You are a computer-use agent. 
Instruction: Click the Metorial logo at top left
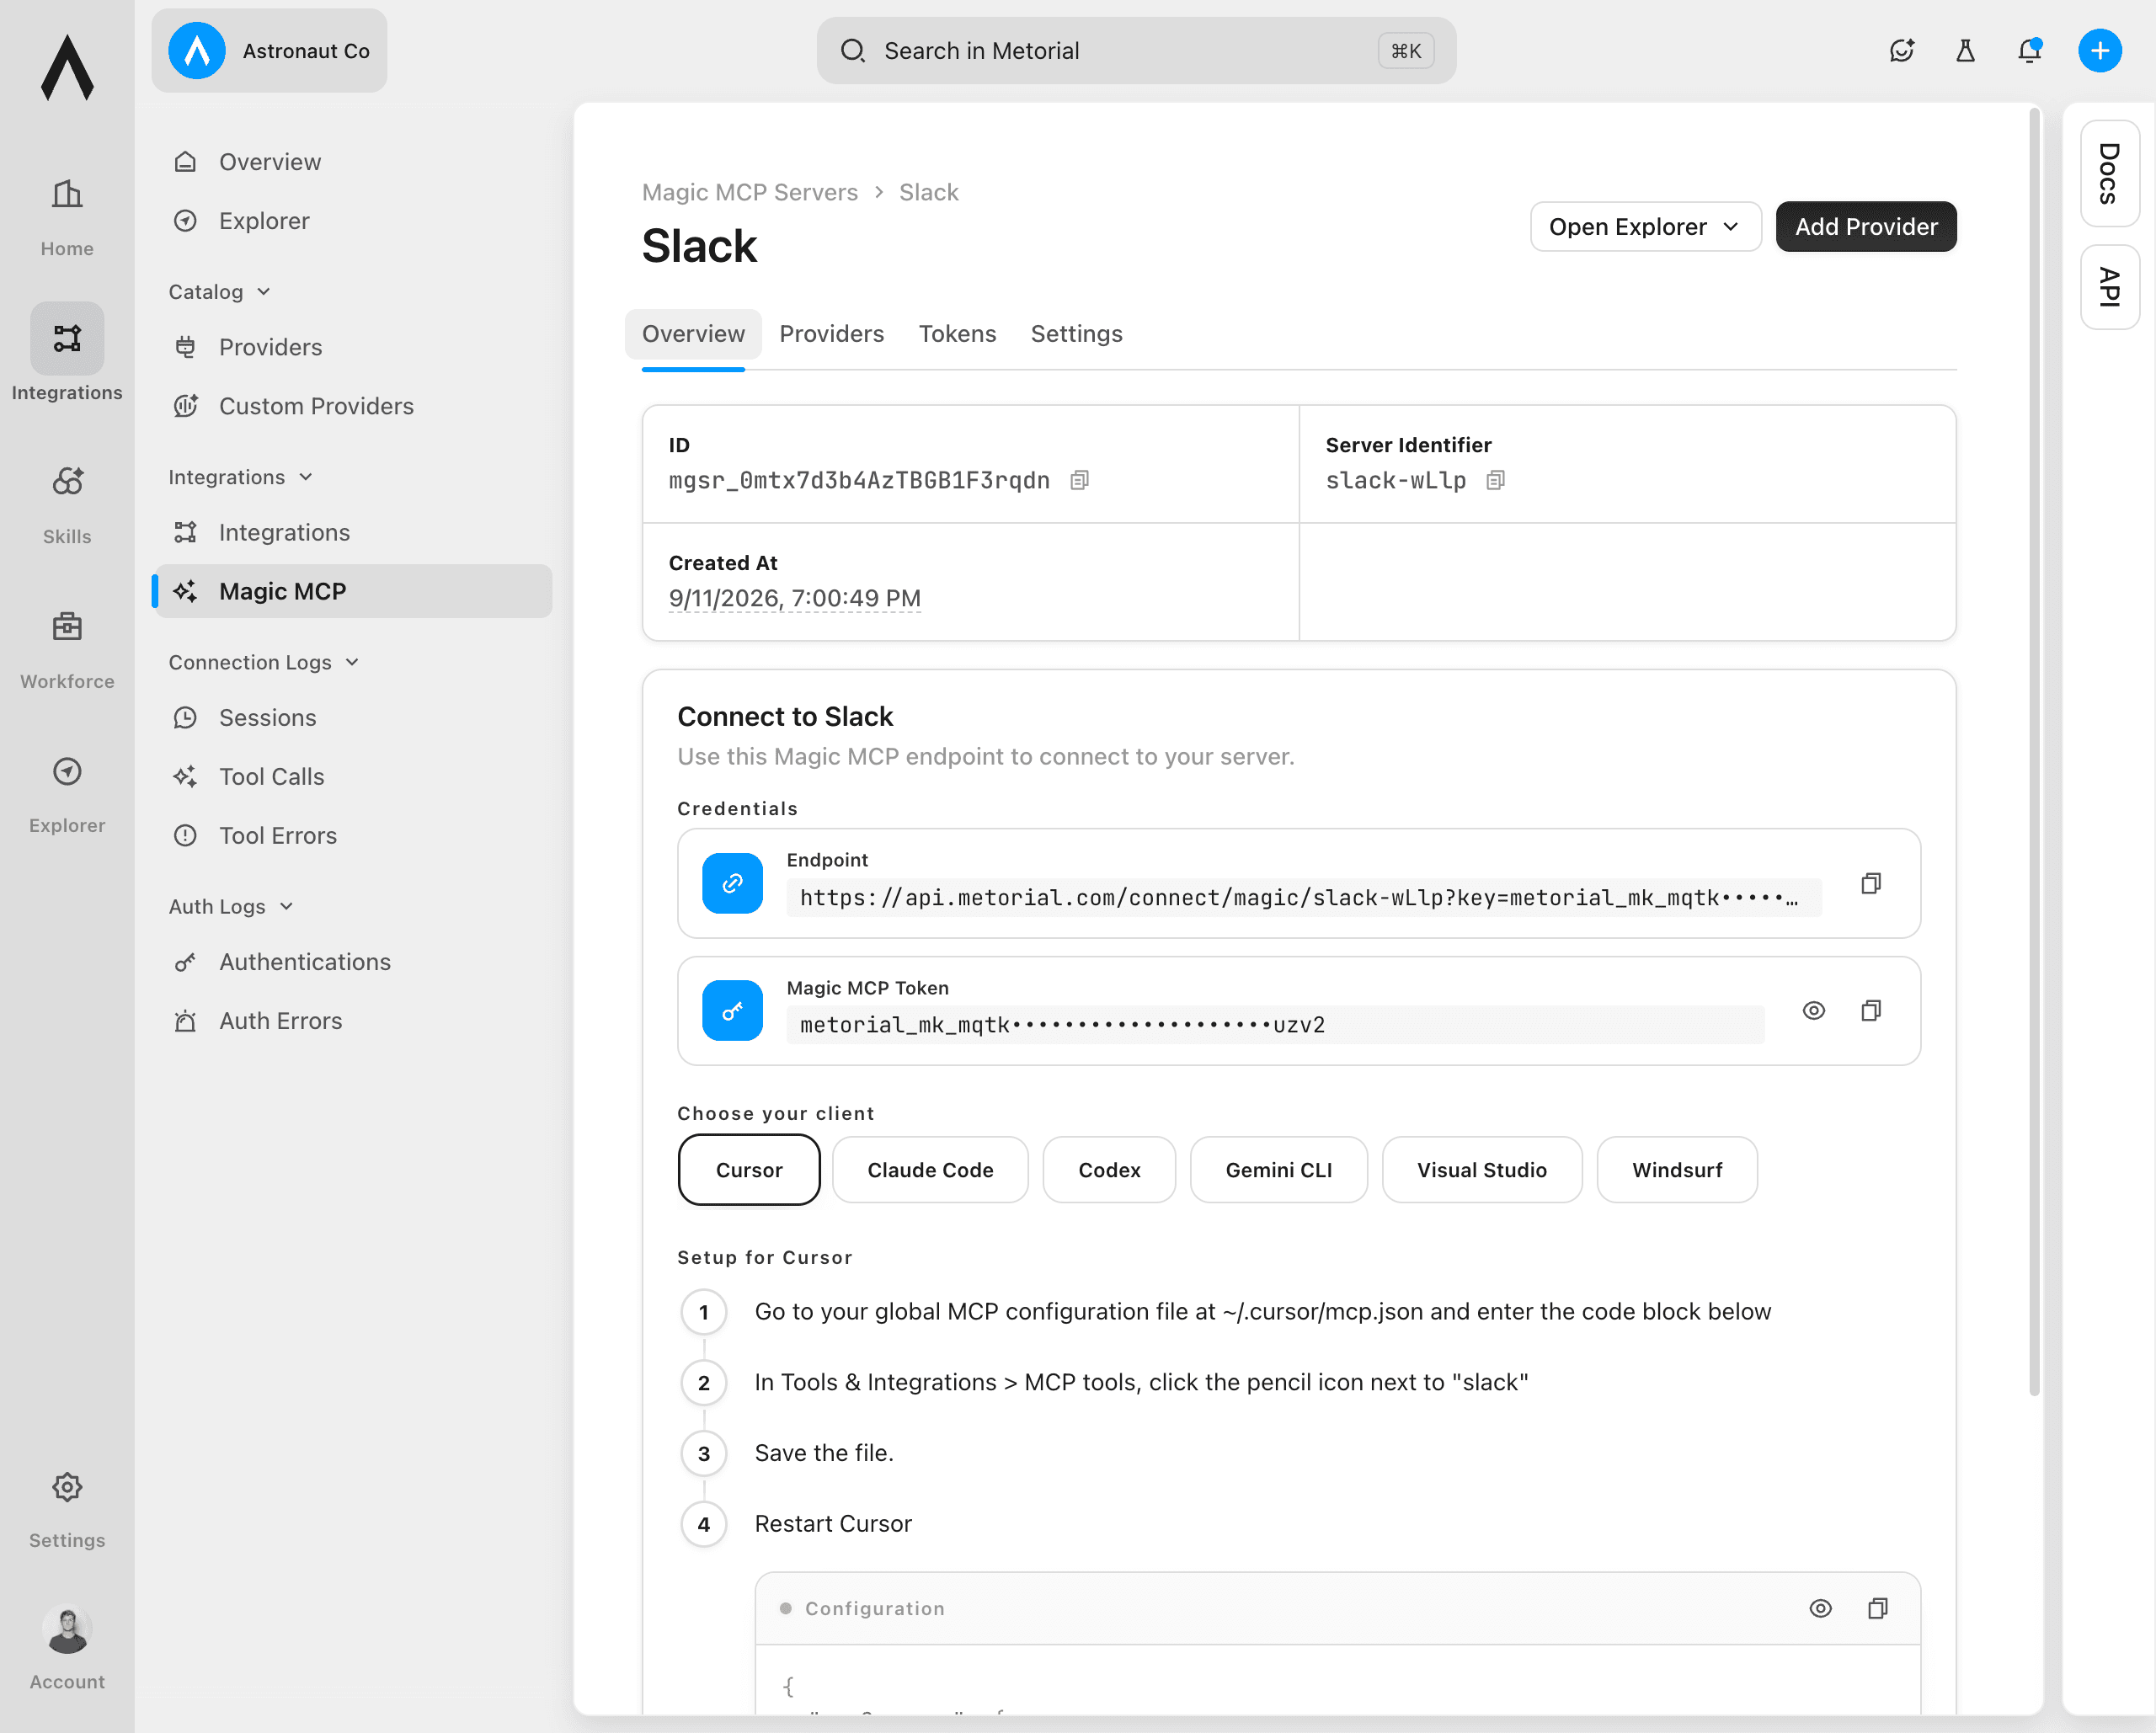[x=67, y=68]
